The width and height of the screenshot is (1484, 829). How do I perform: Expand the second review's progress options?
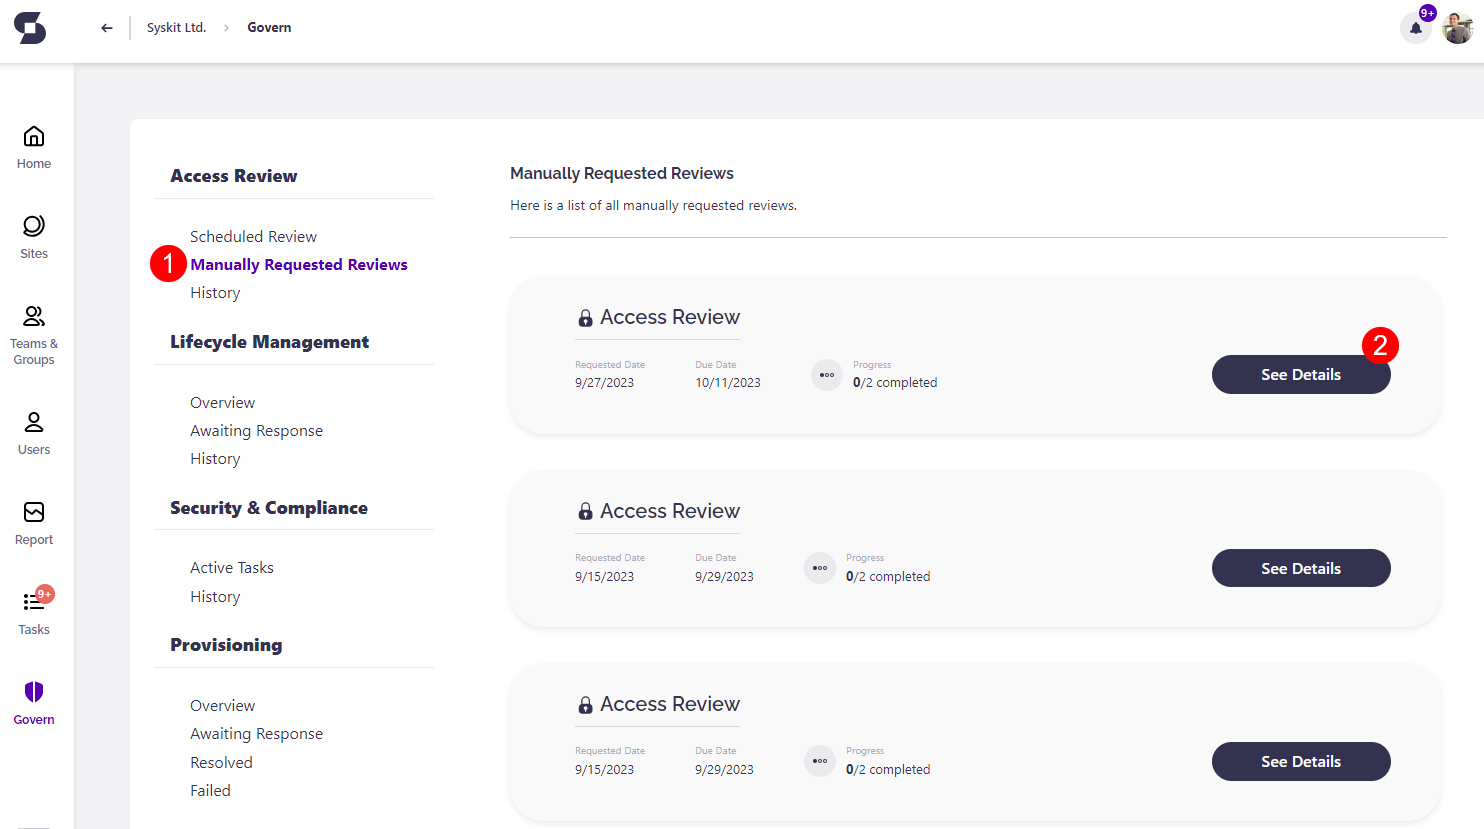pyautogui.click(x=820, y=568)
